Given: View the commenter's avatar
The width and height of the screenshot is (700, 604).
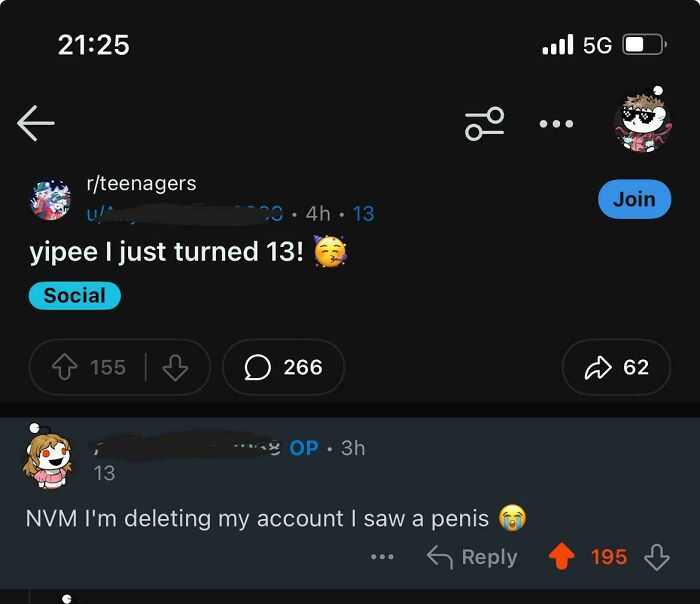Looking at the screenshot, I should pyautogui.click(x=51, y=459).
